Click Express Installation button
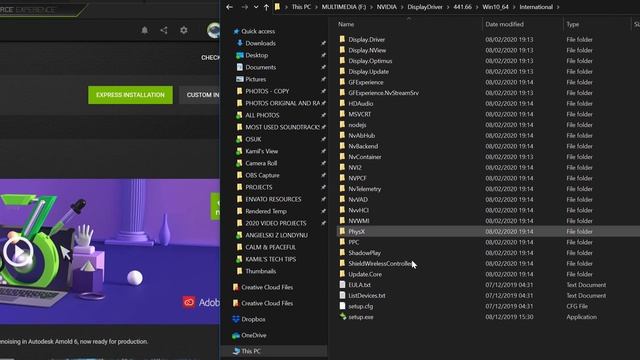The width and height of the screenshot is (640, 360). point(130,95)
